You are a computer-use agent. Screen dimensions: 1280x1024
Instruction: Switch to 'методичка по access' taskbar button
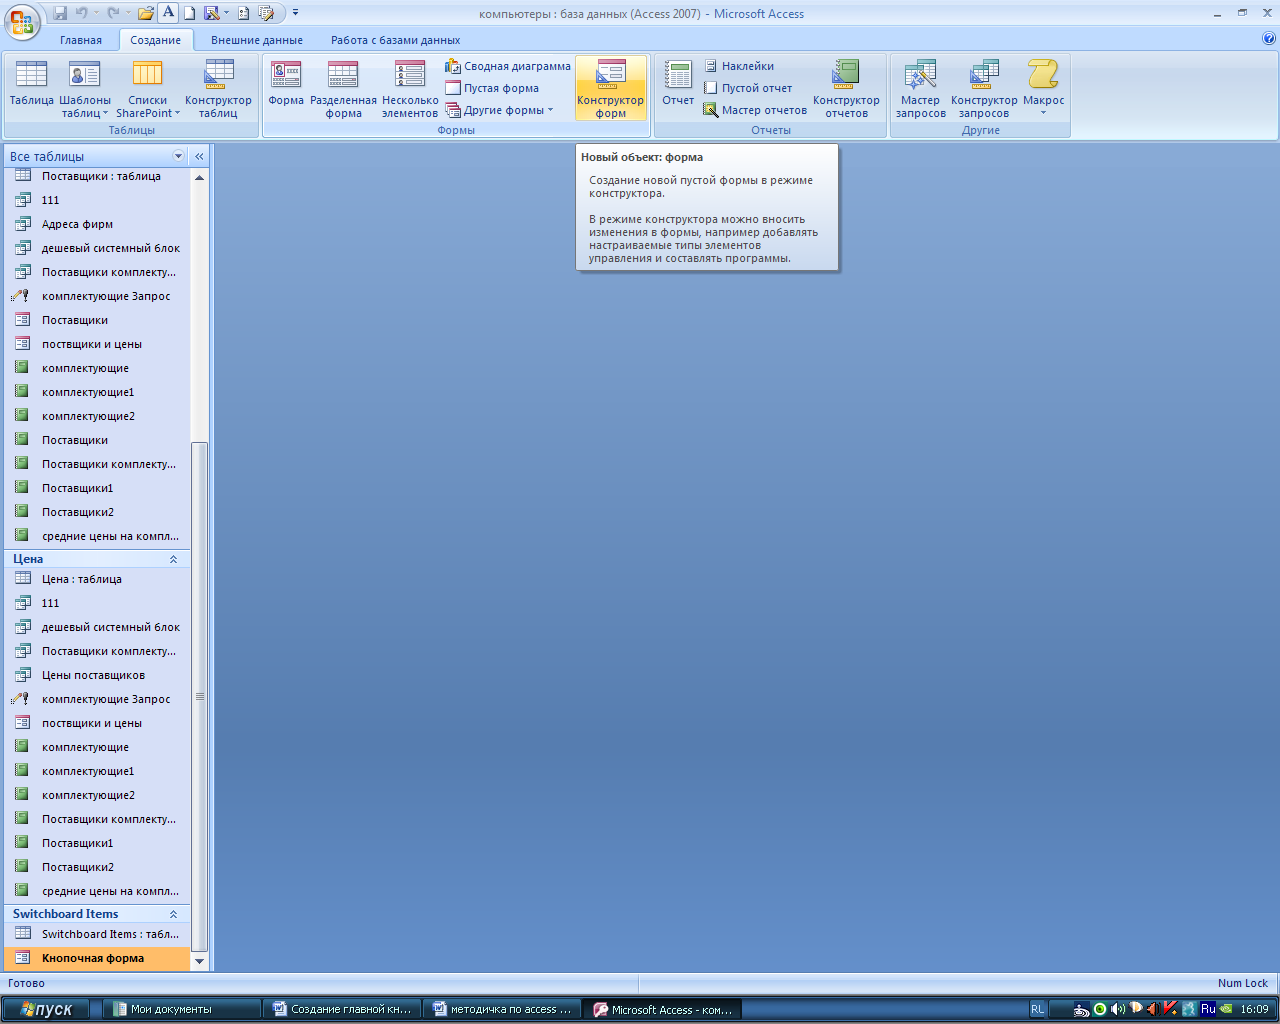(x=502, y=1009)
